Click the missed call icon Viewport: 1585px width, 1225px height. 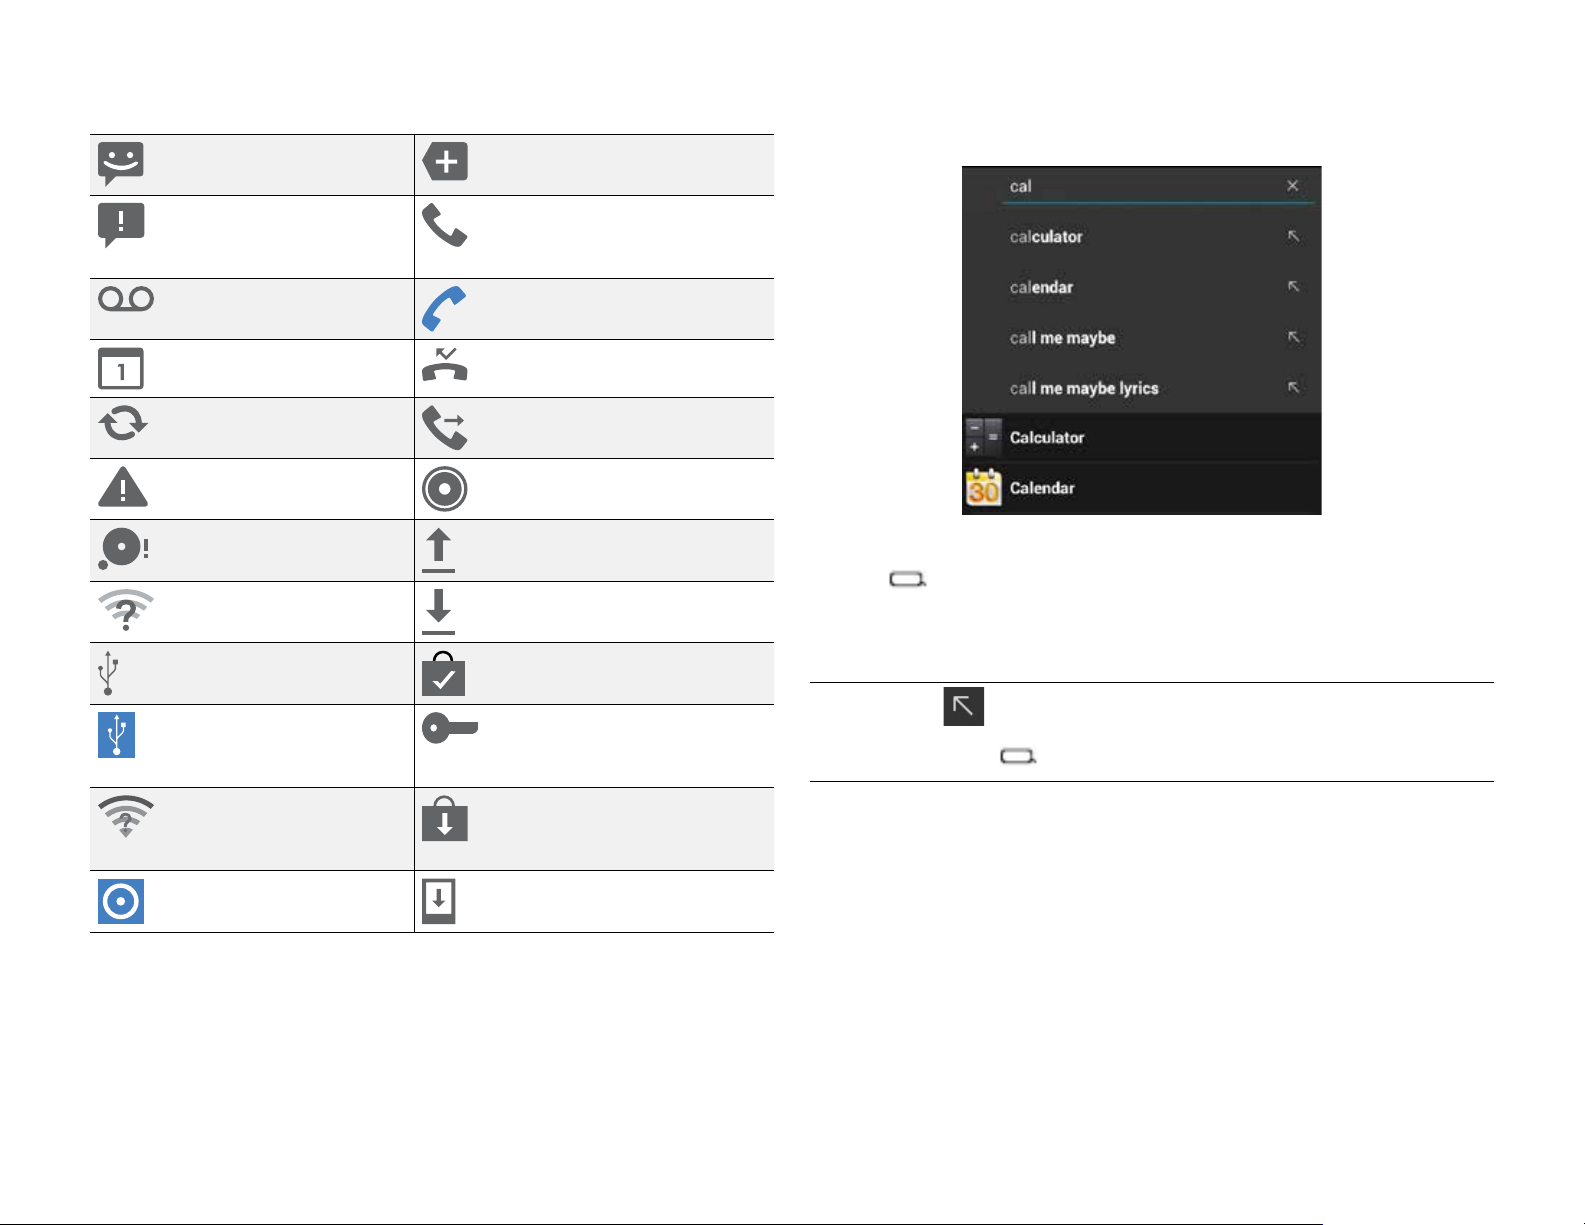(x=445, y=364)
